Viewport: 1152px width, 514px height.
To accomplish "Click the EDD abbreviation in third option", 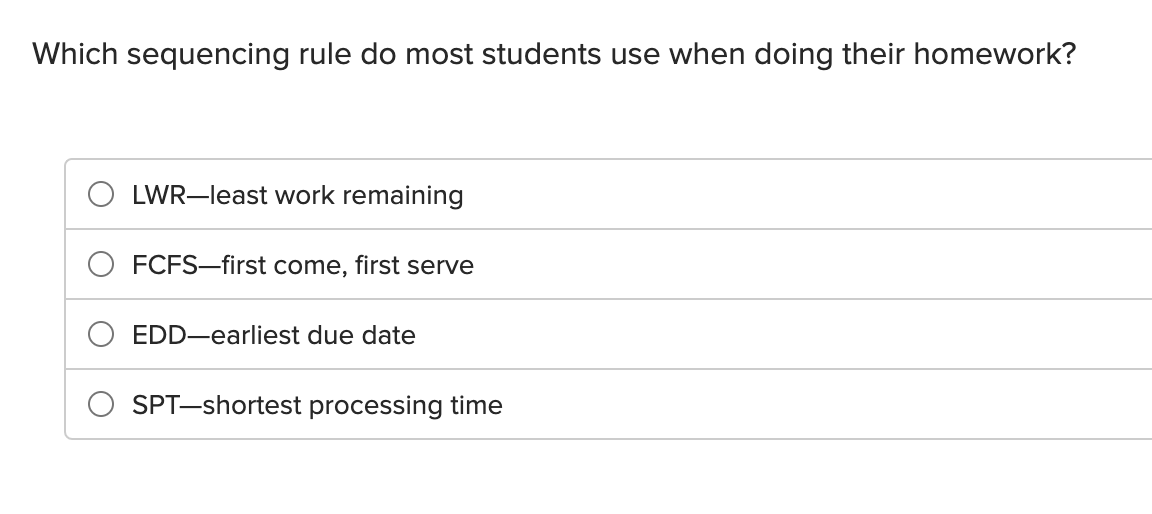I will click(155, 335).
